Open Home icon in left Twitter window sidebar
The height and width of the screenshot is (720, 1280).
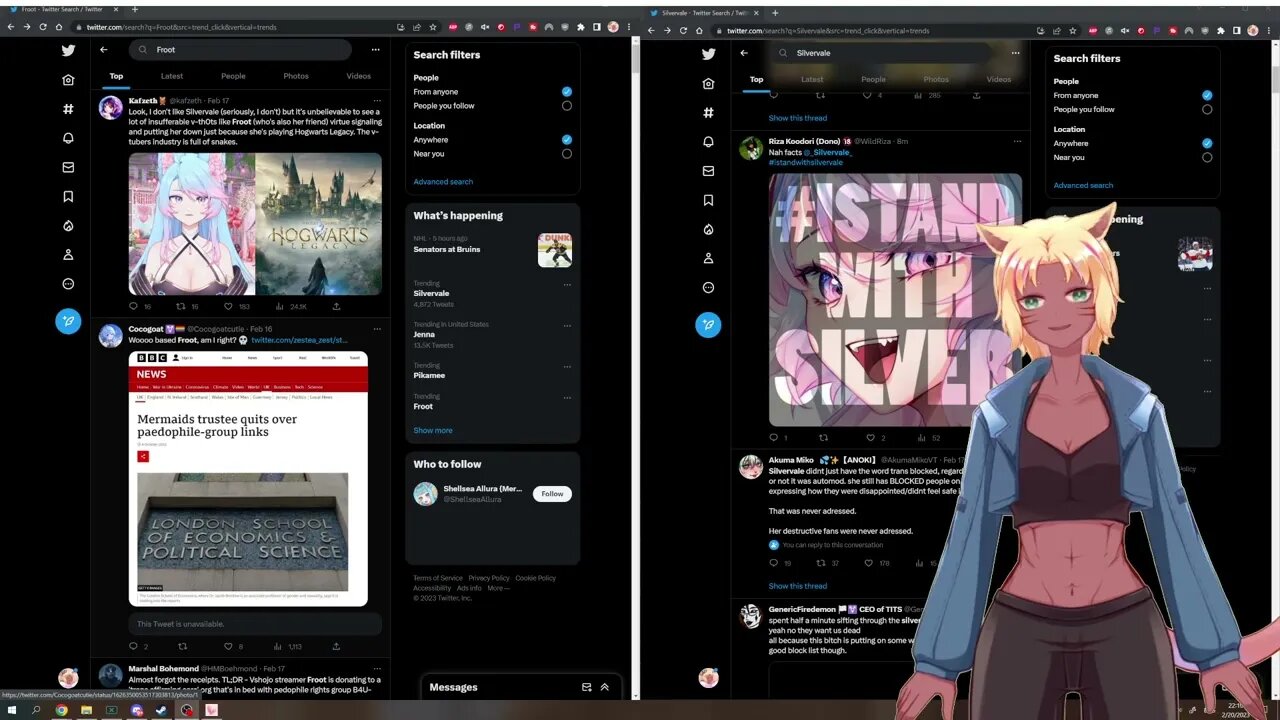click(x=68, y=80)
